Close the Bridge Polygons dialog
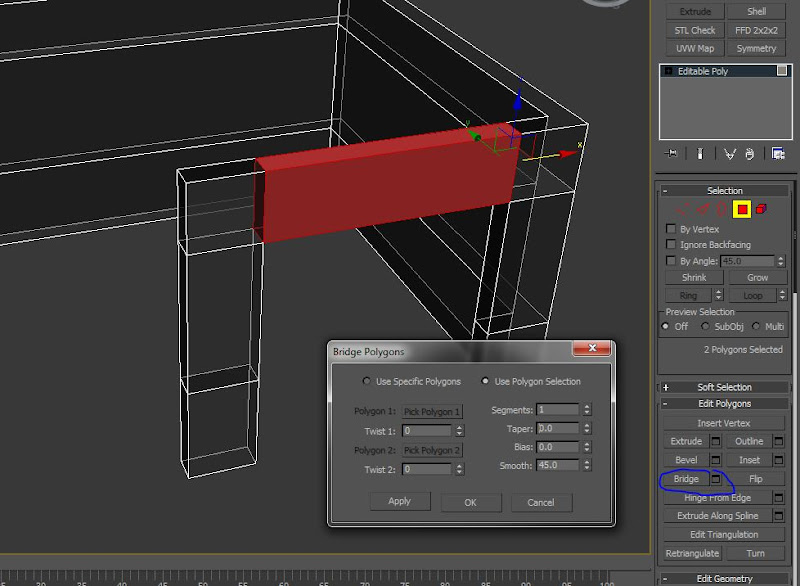The width and height of the screenshot is (800, 586). click(x=592, y=348)
